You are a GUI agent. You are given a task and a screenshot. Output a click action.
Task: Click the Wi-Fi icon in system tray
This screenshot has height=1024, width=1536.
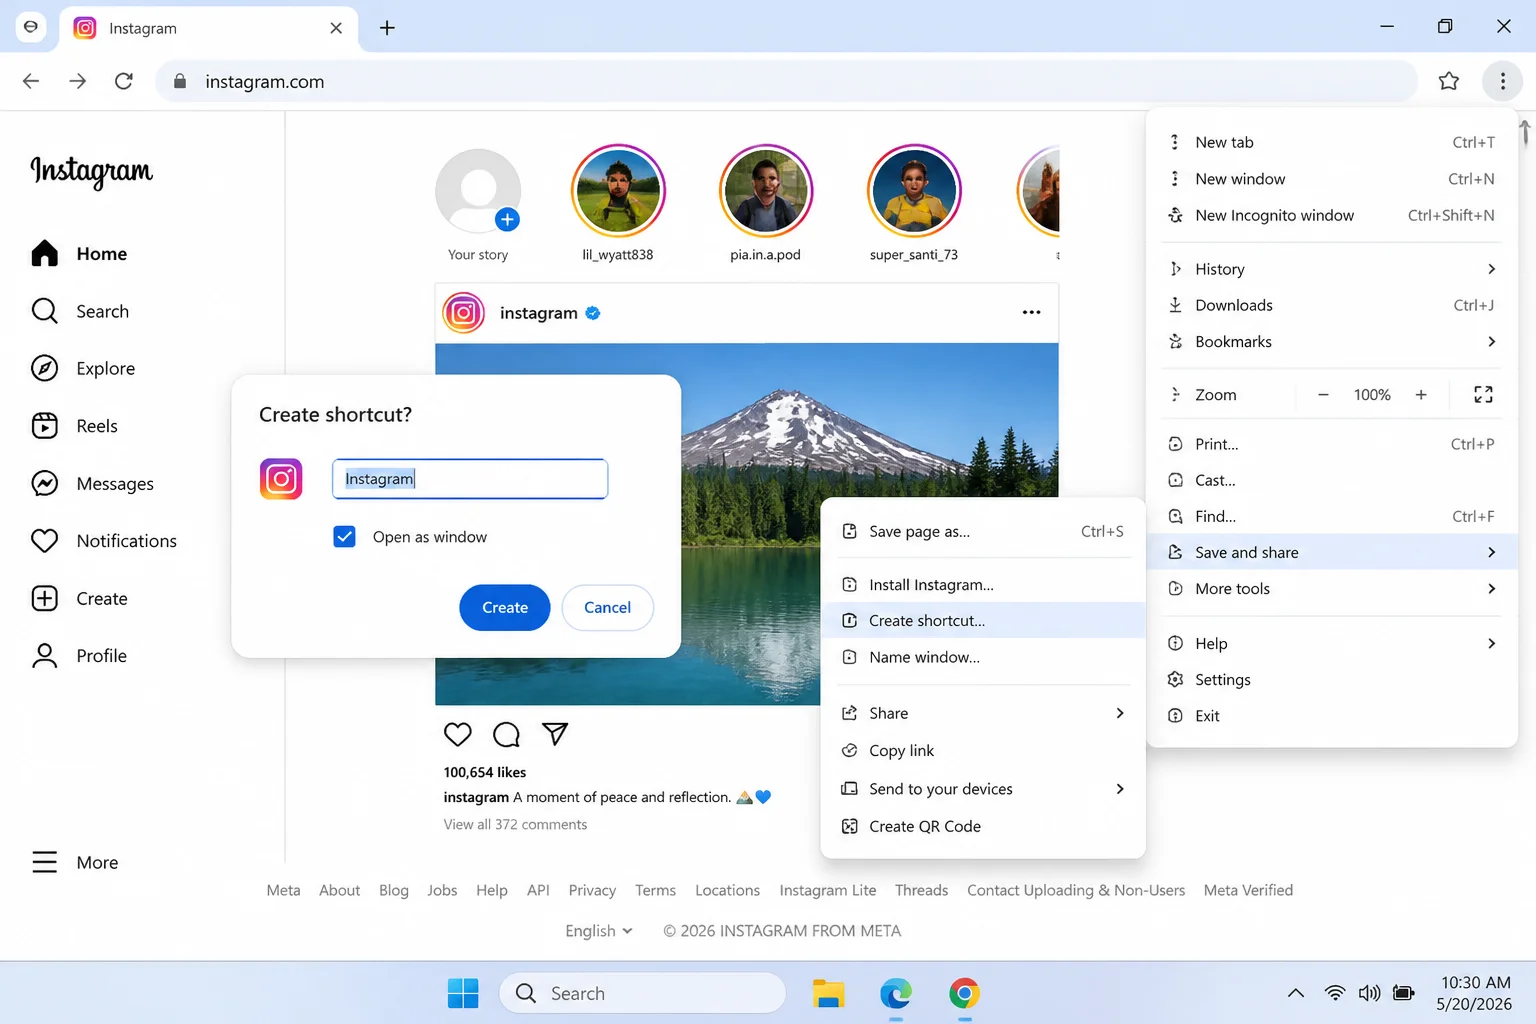pyautogui.click(x=1334, y=993)
